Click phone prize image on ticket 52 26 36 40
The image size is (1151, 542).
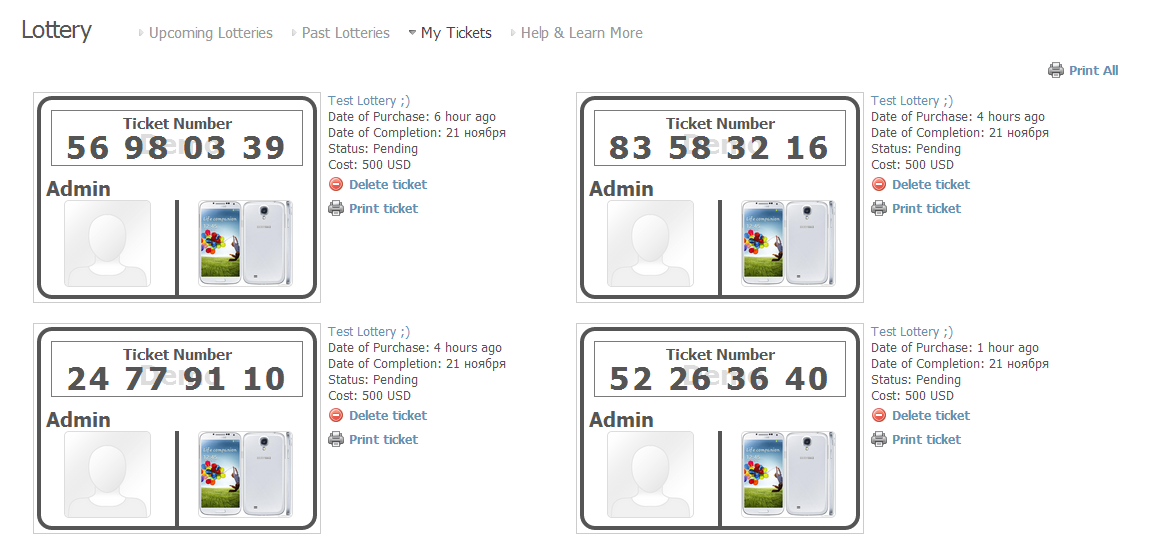pos(788,474)
